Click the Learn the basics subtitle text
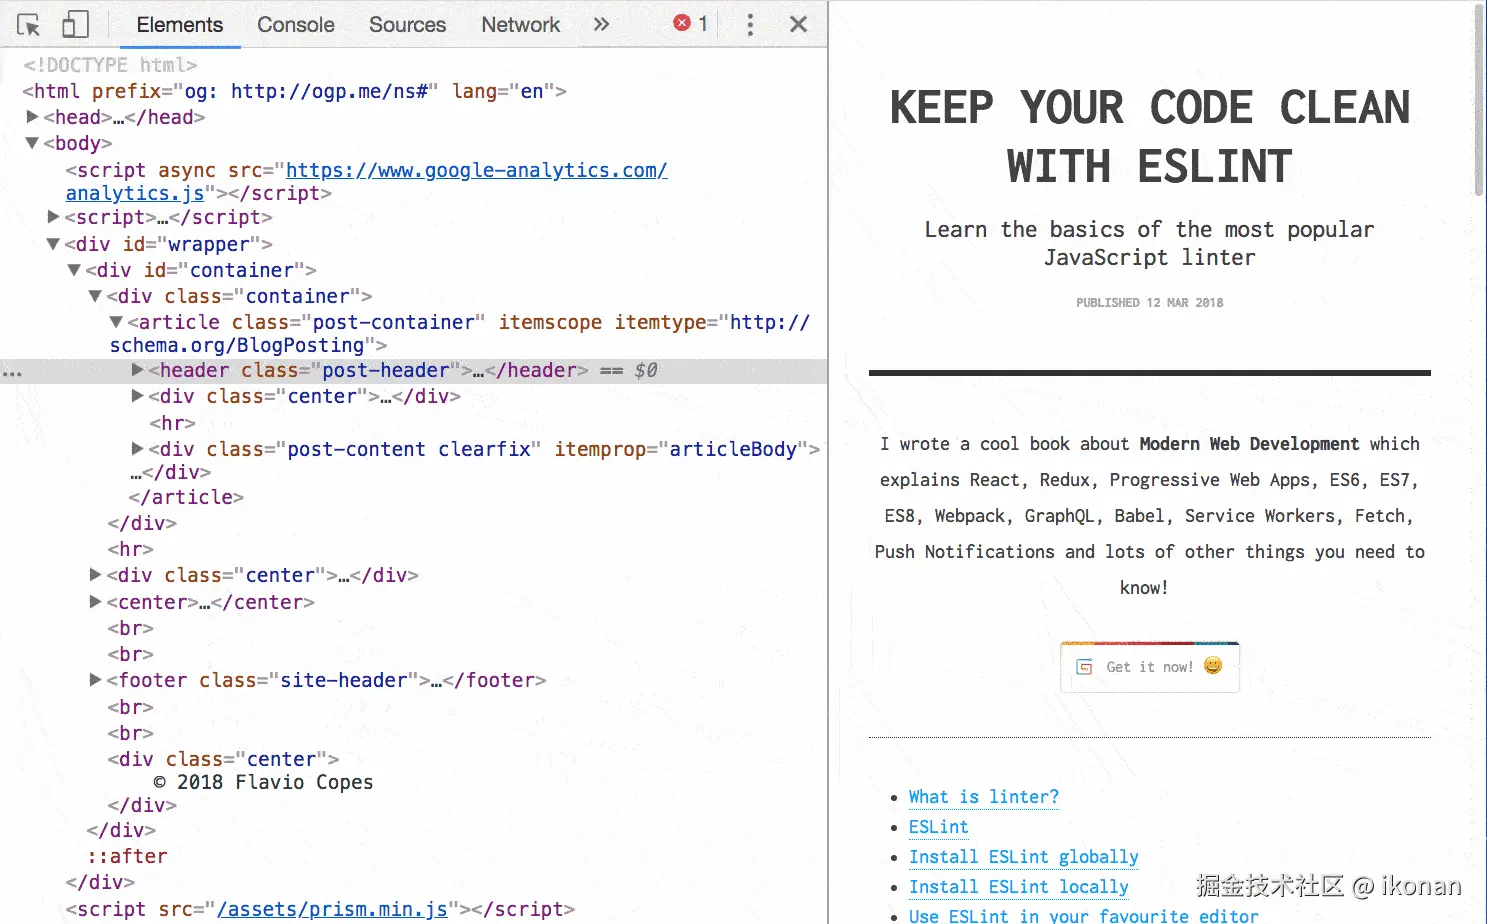The width and height of the screenshot is (1487, 924). pos(1150,243)
